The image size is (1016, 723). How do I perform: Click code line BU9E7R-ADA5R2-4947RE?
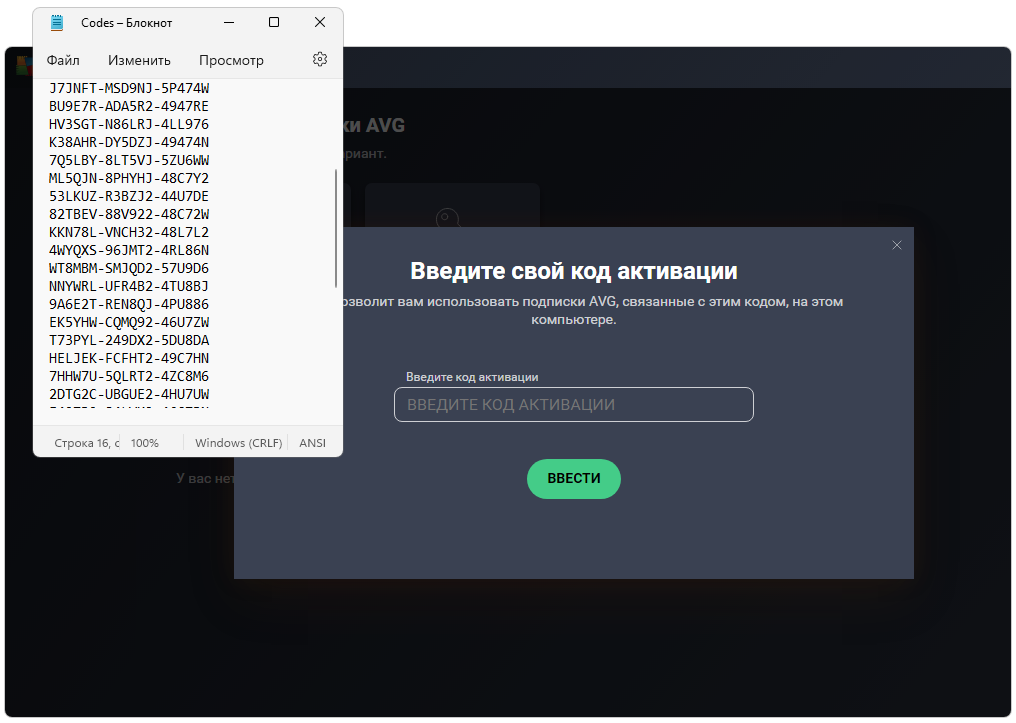coord(129,106)
